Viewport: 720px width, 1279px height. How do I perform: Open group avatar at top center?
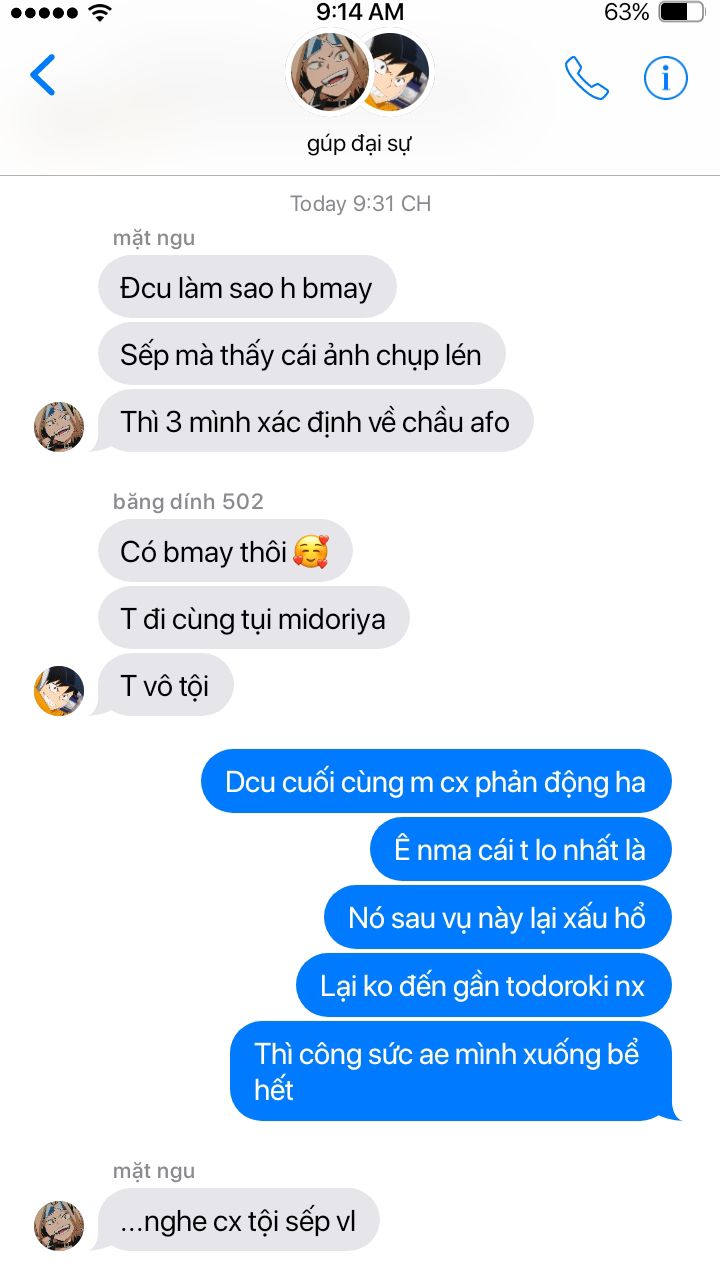(x=360, y=73)
